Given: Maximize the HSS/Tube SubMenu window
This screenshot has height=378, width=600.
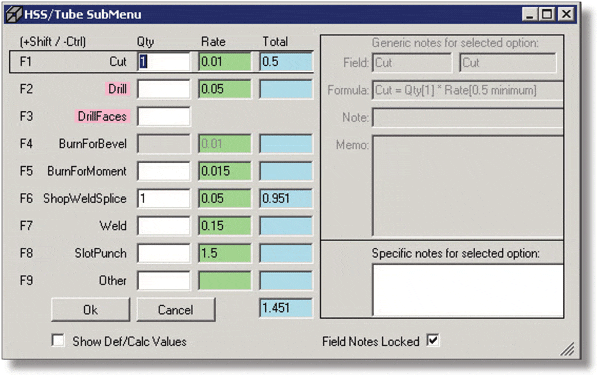Looking at the screenshot, I should coord(547,14).
